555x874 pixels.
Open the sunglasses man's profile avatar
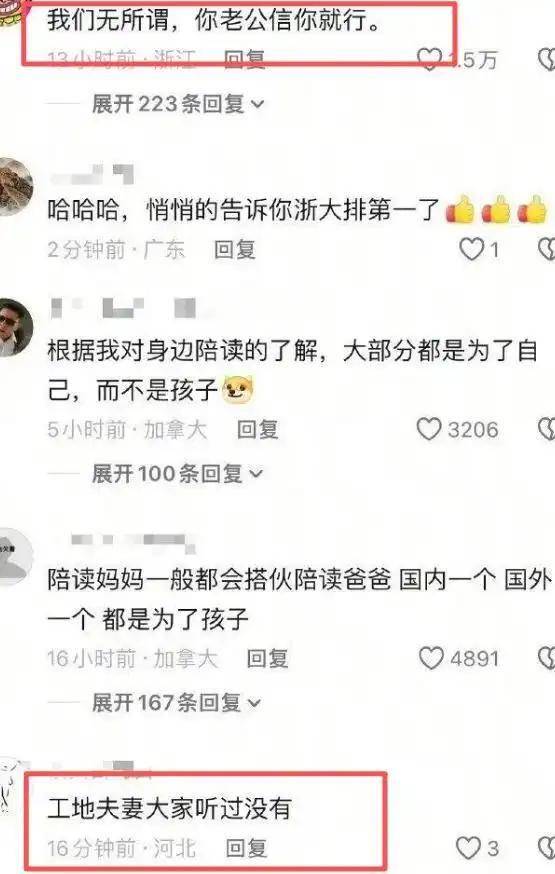[x=14, y=328]
